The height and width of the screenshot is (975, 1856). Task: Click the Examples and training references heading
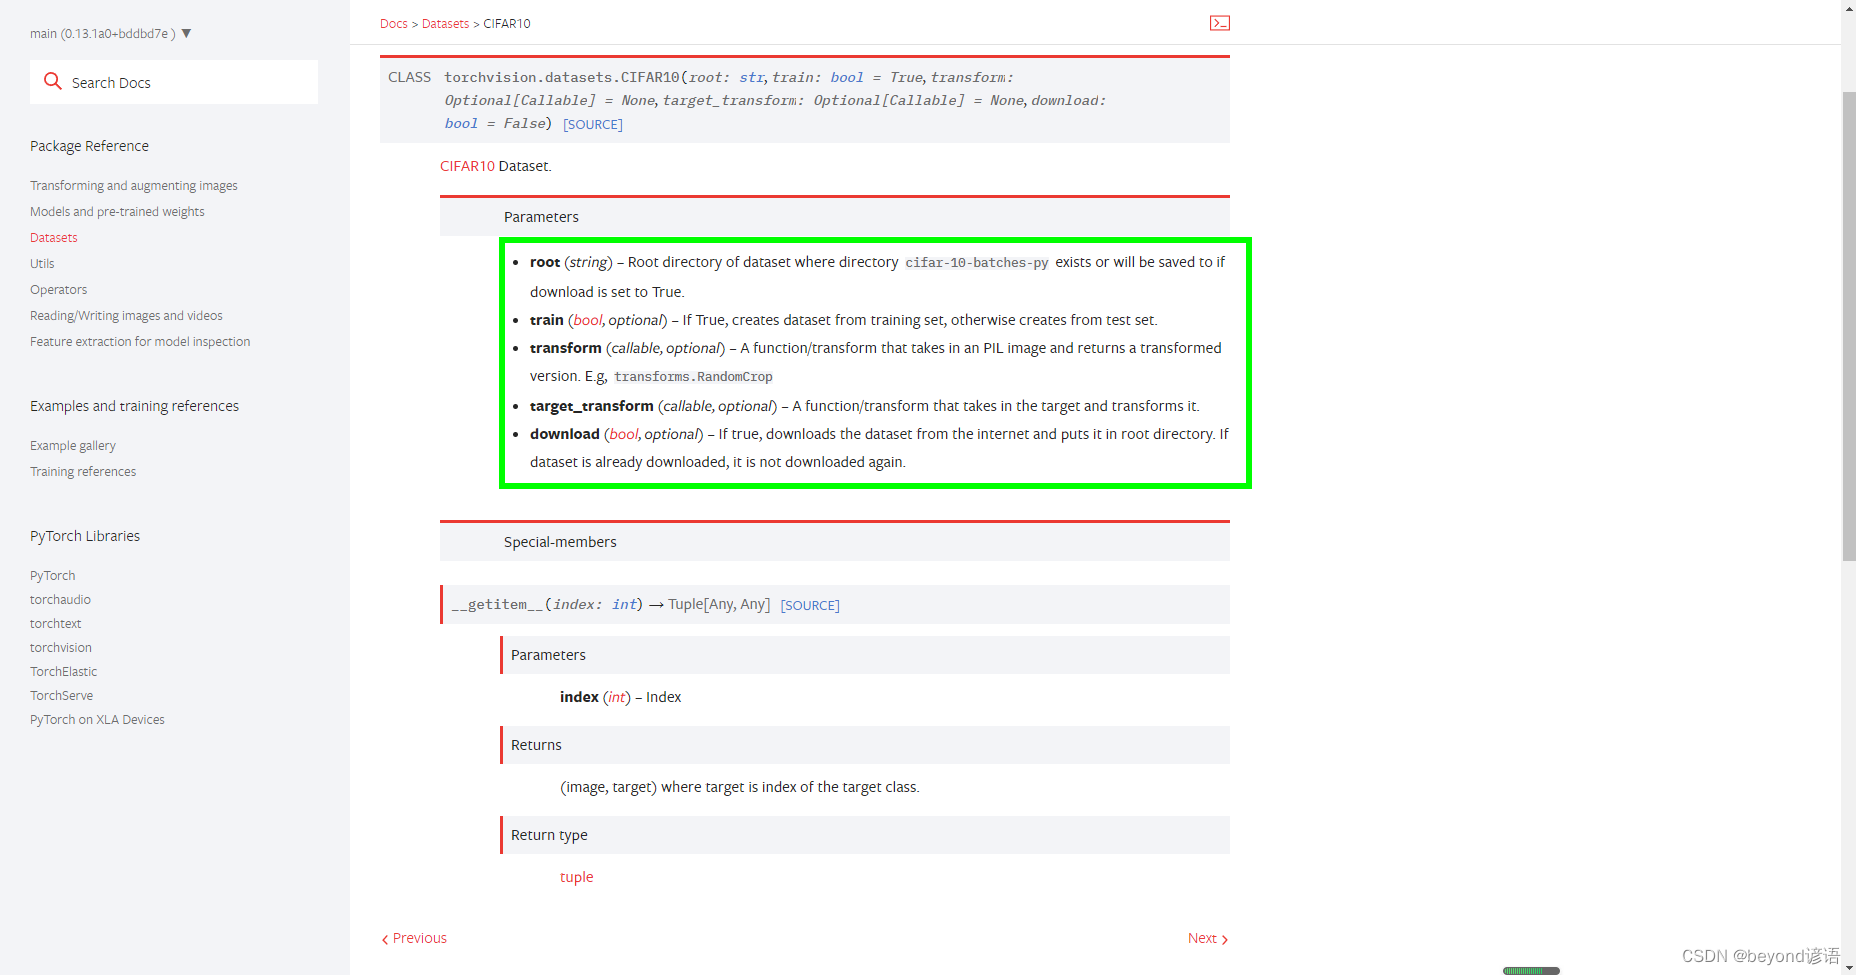[x=134, y=406]
